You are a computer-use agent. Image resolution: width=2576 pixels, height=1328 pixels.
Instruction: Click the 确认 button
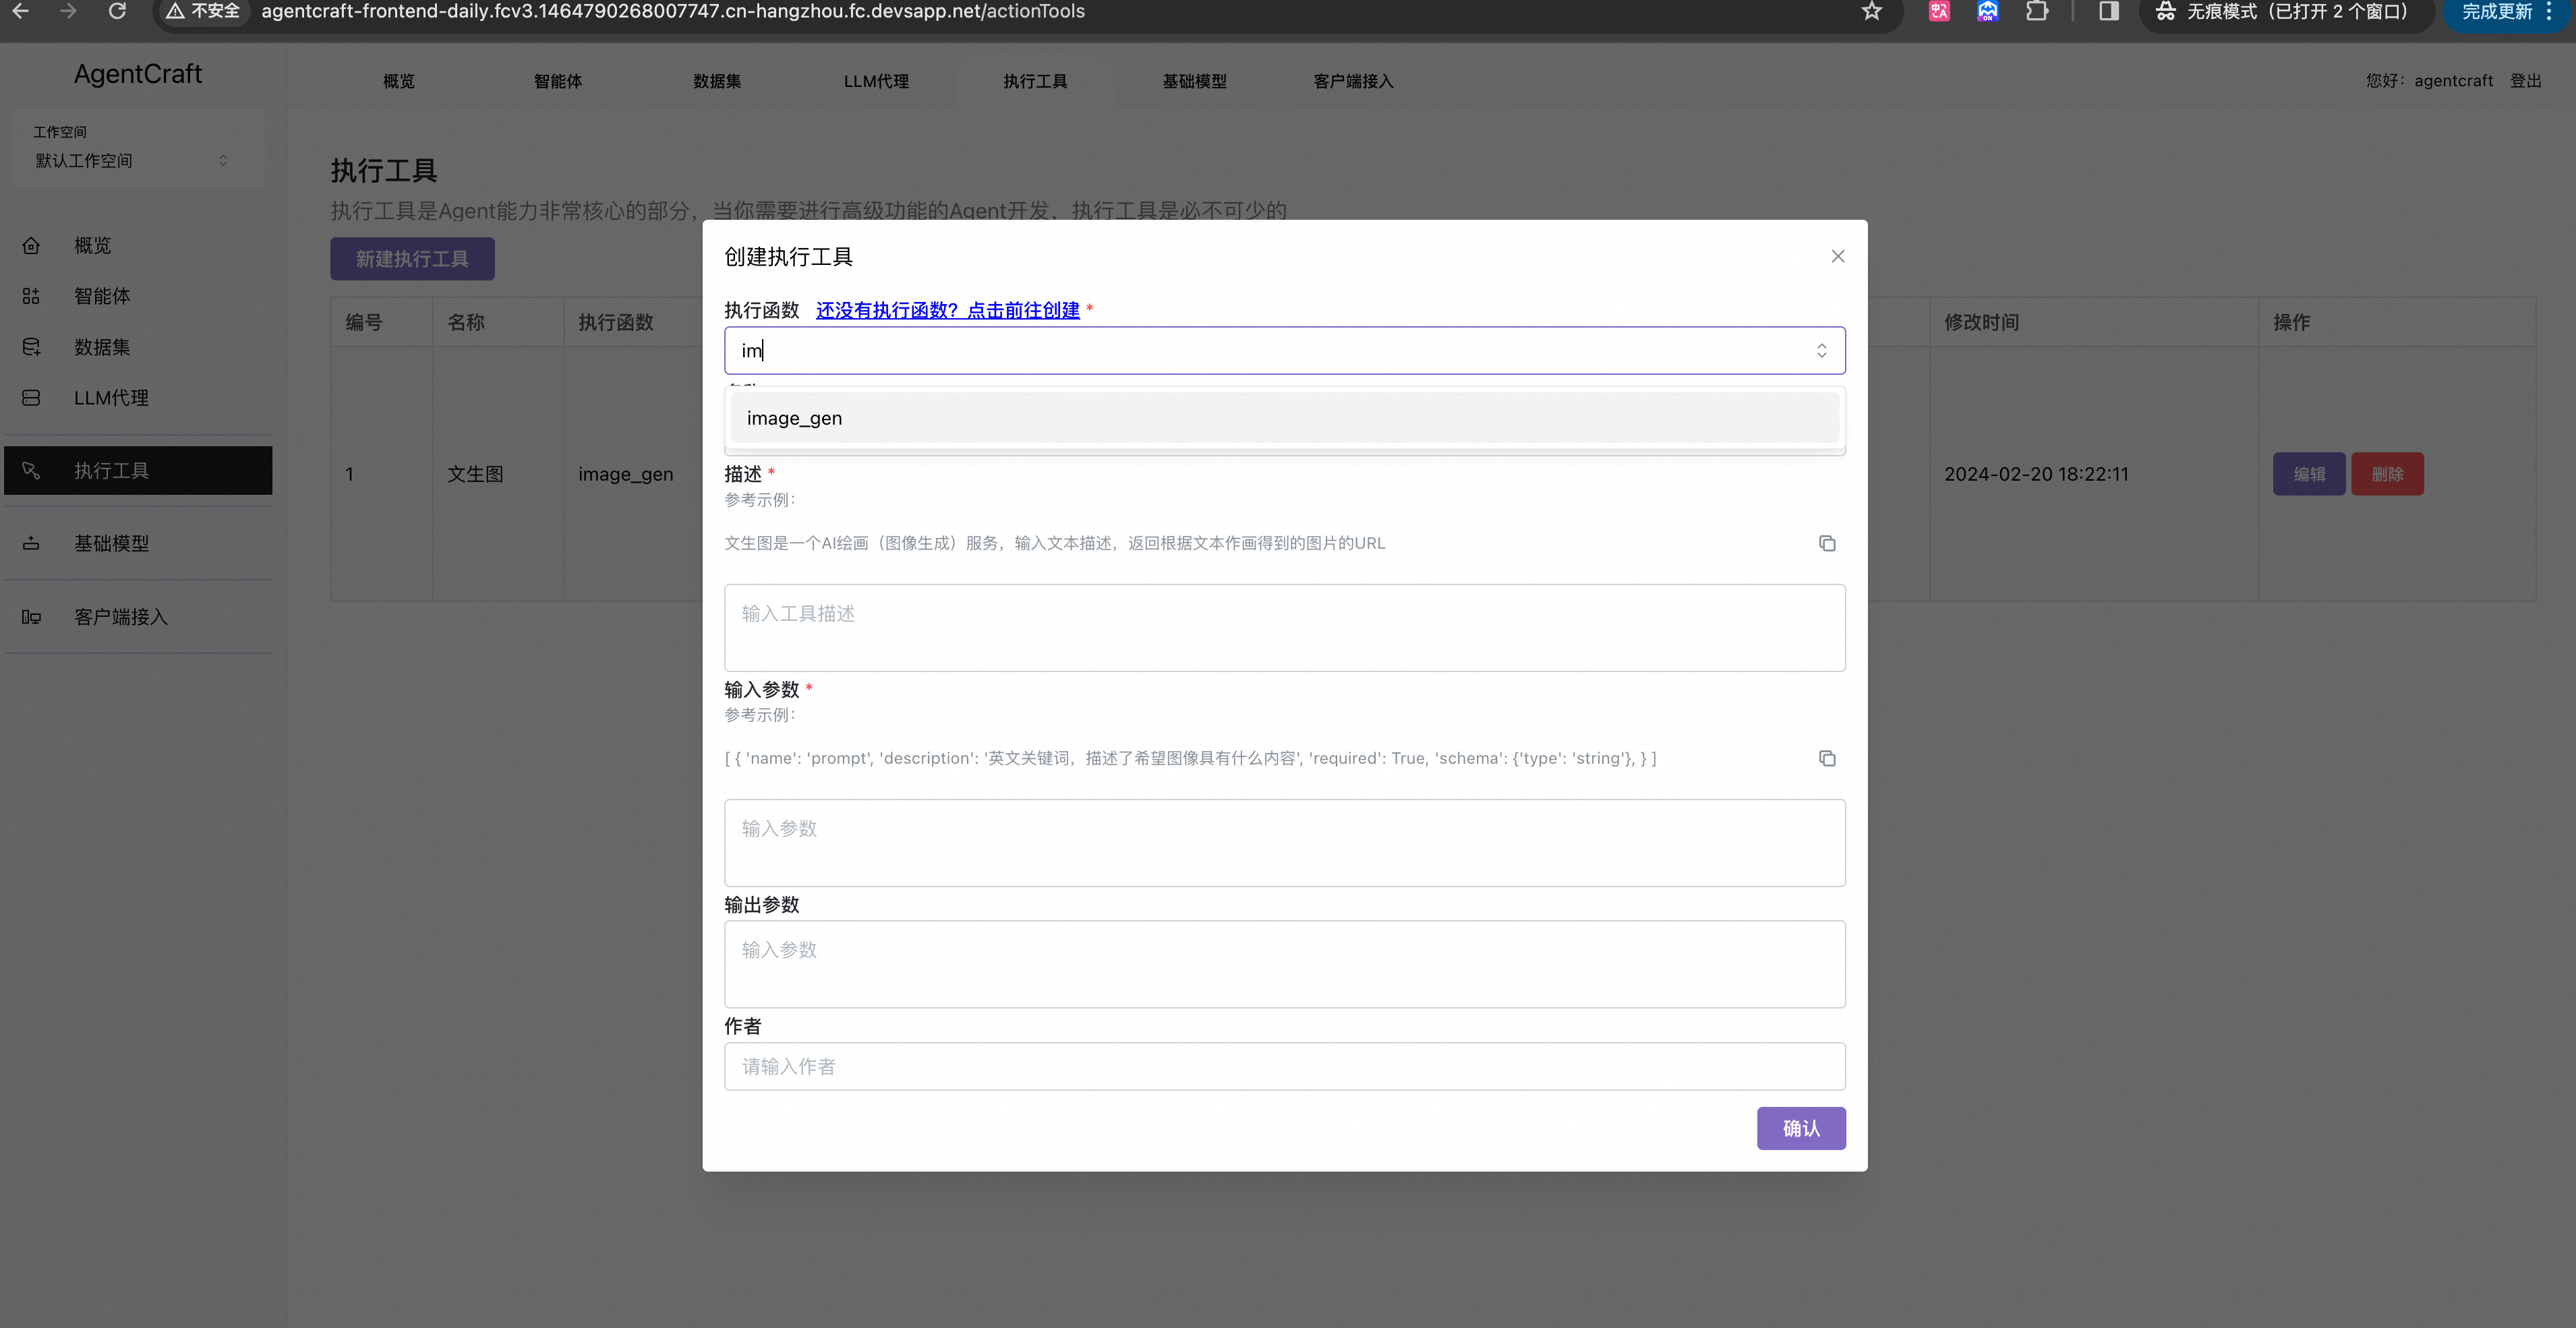click(1801, 1128)
